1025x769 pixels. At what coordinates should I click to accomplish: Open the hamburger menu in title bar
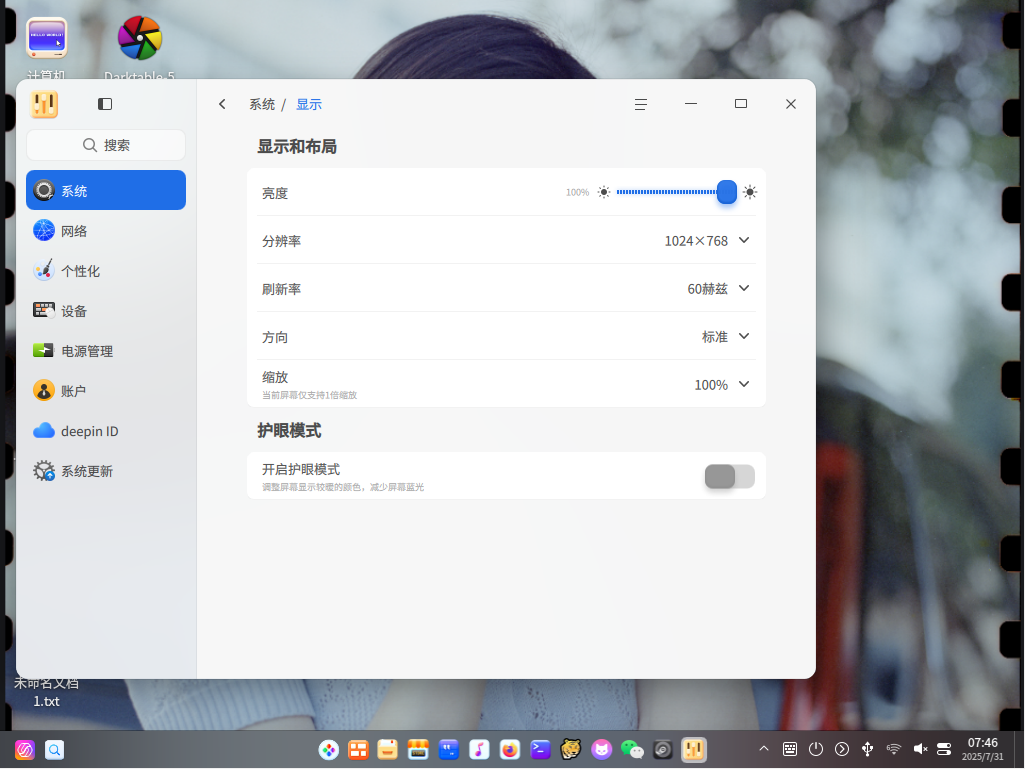pos(641,105)
